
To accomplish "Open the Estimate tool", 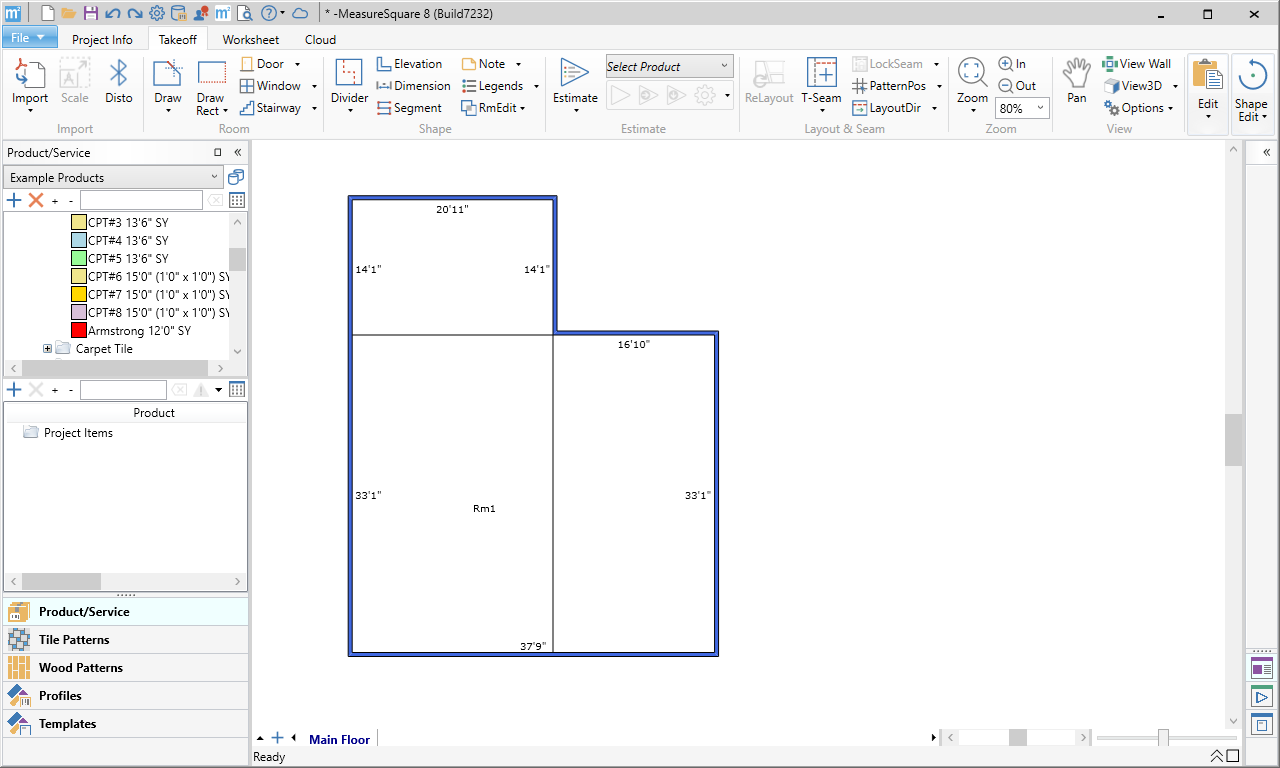I will click(x=575, y=82).
